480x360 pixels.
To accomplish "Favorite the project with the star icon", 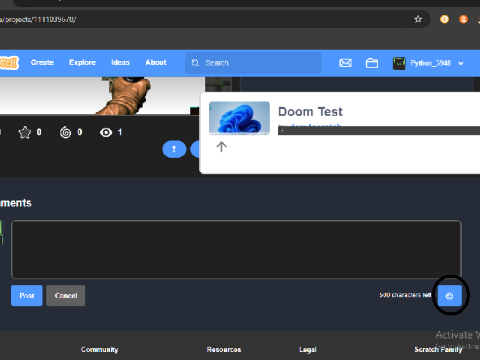I will pyautogui.click(x=25, y=132).
